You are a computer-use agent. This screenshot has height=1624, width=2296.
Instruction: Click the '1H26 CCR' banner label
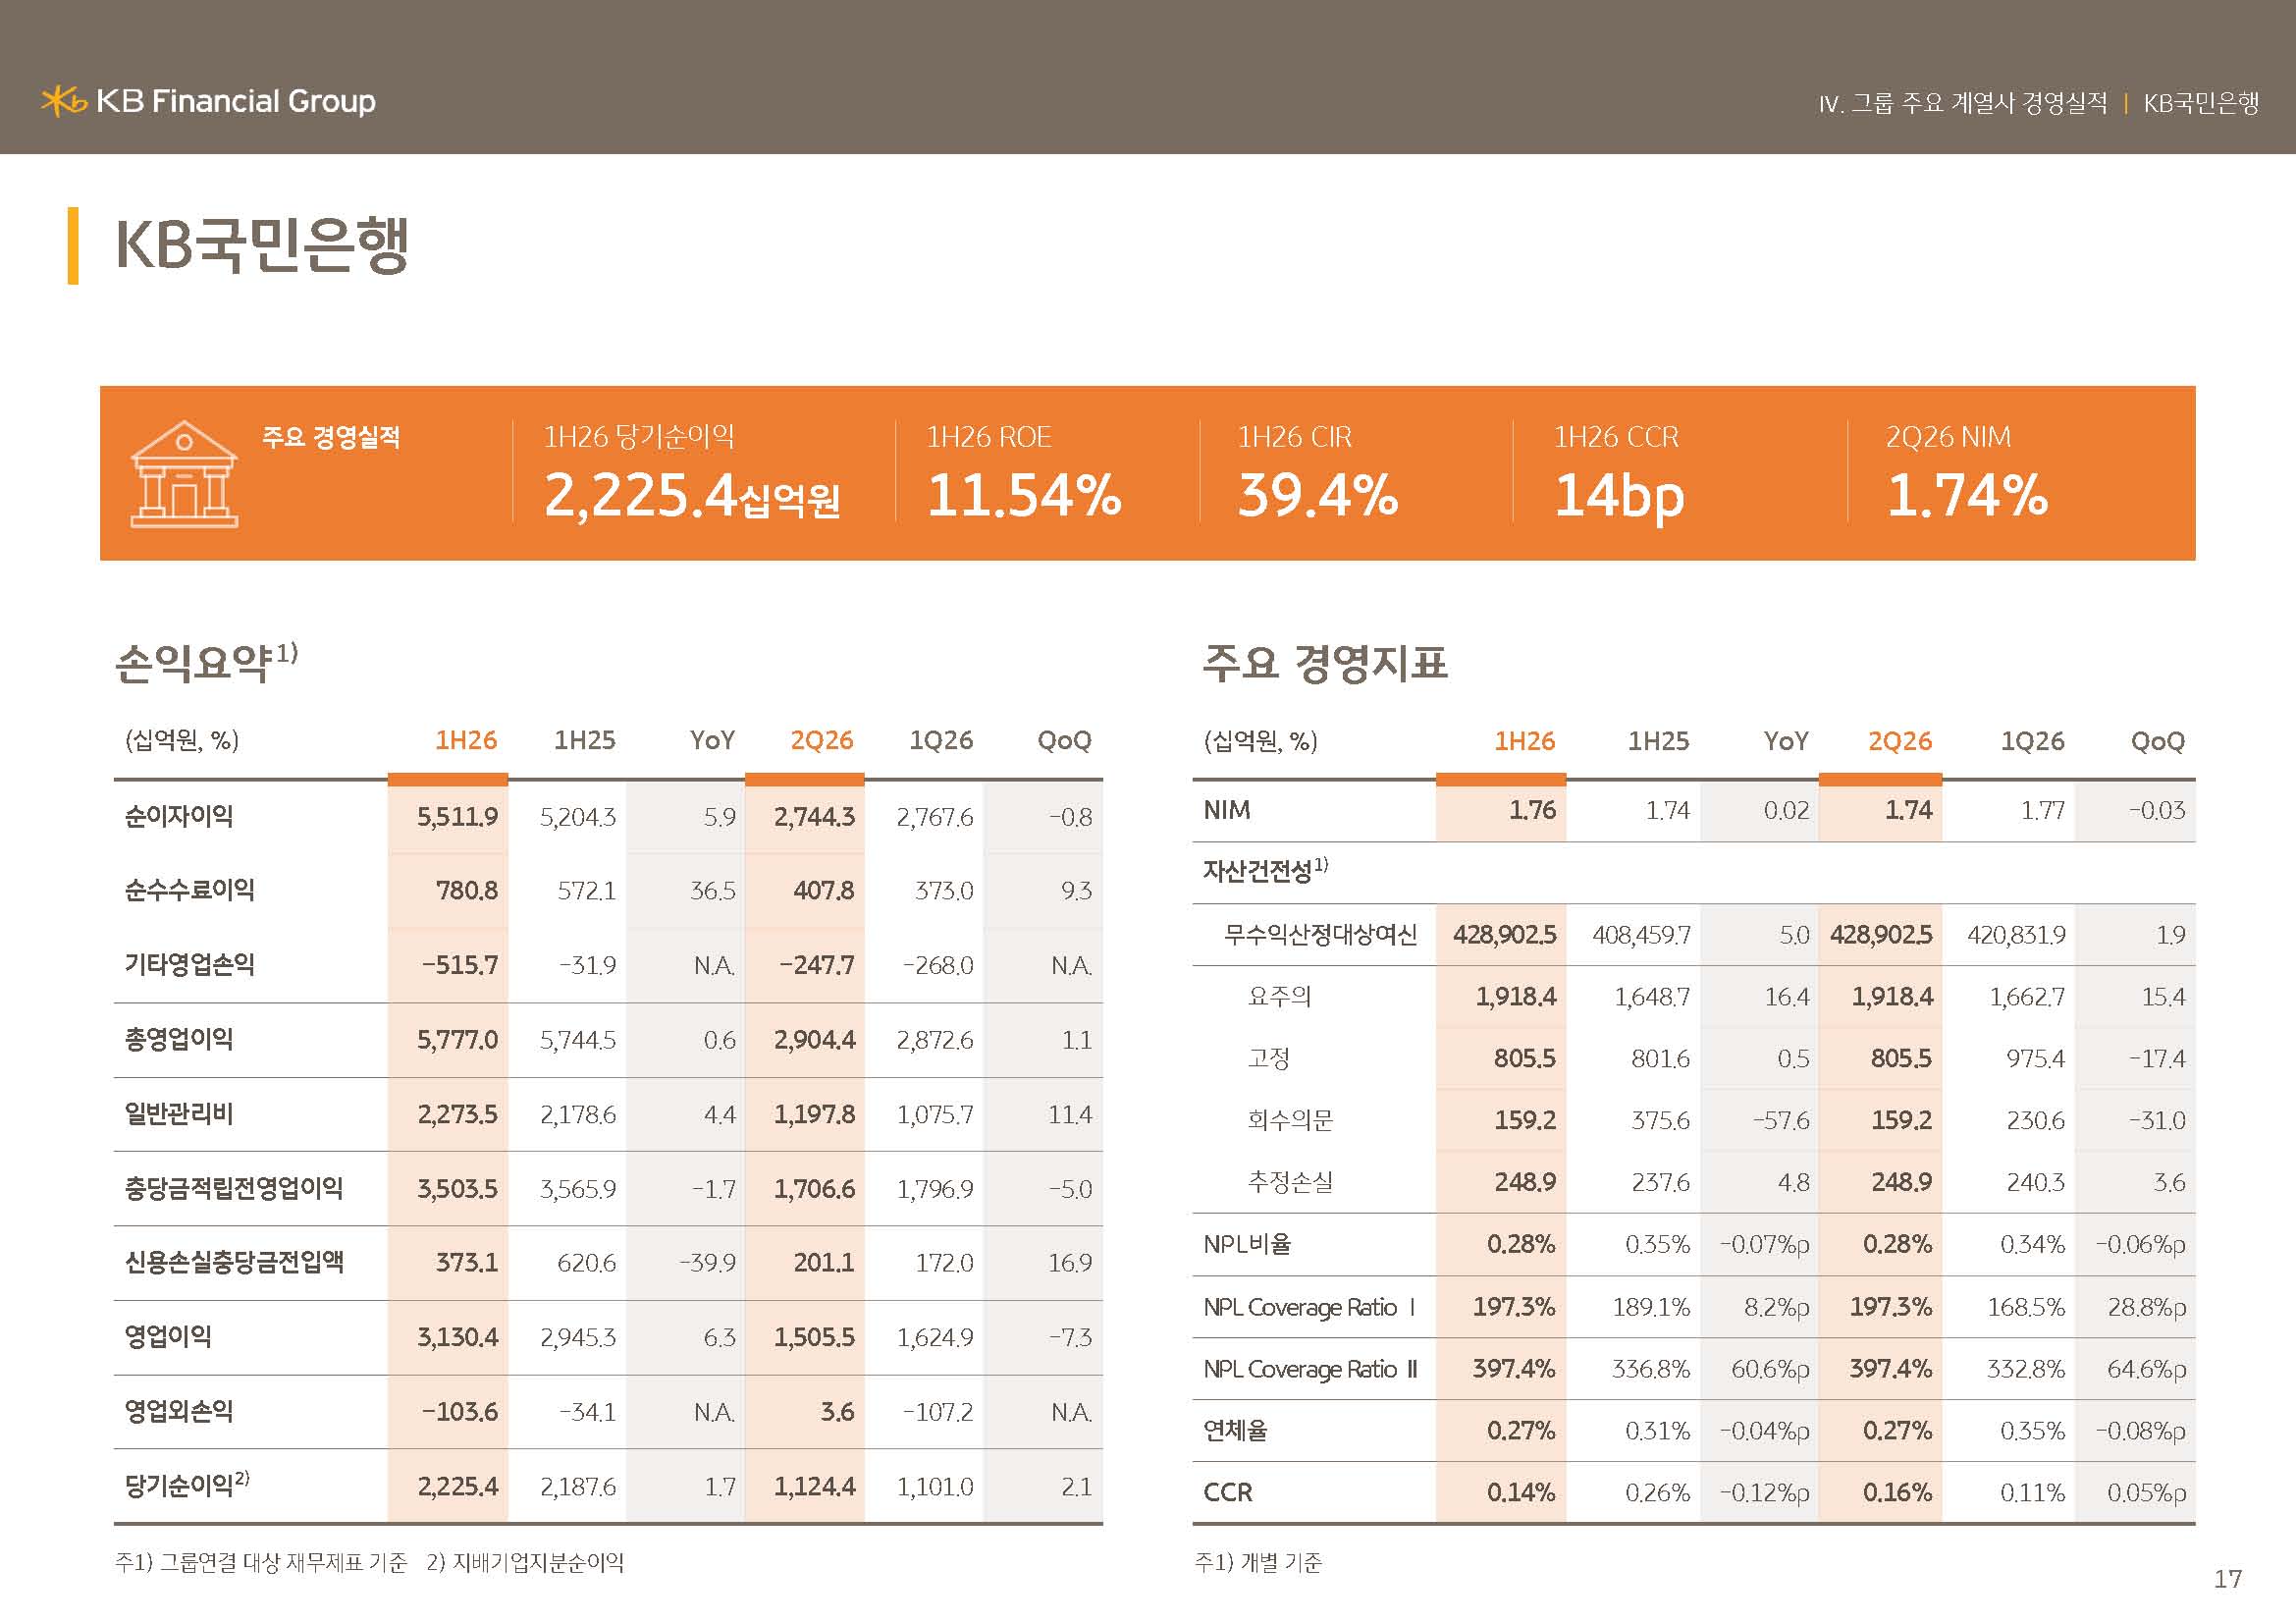(x=1616, y=437)
